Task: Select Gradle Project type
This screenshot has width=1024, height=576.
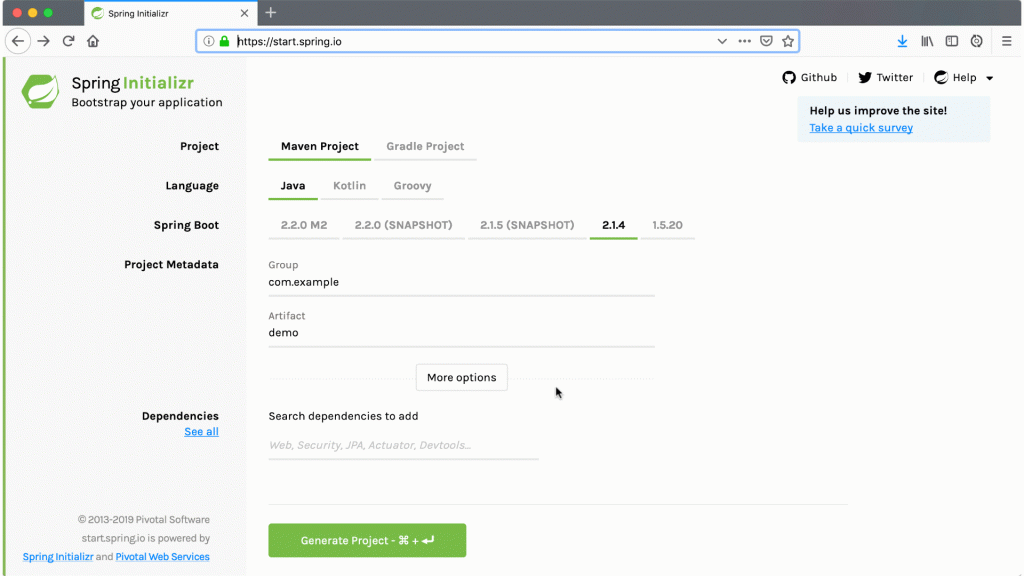Action: pyautogui.click(x=425, y=146)
